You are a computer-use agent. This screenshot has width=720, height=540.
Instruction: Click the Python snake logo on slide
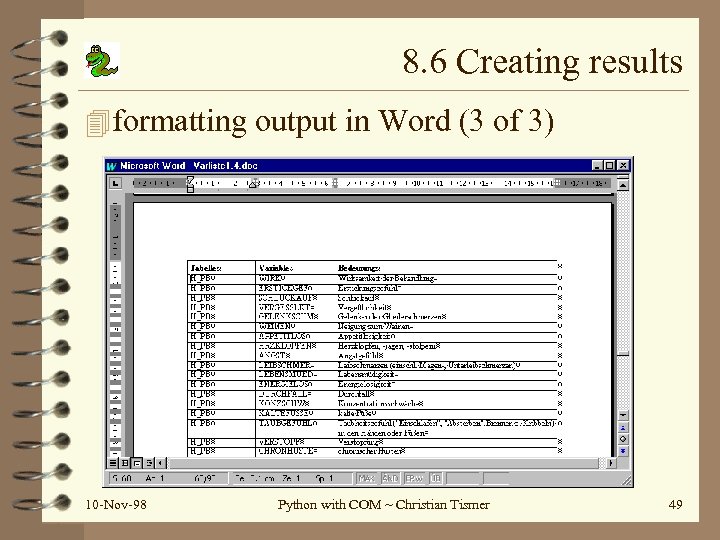[102, 61]
